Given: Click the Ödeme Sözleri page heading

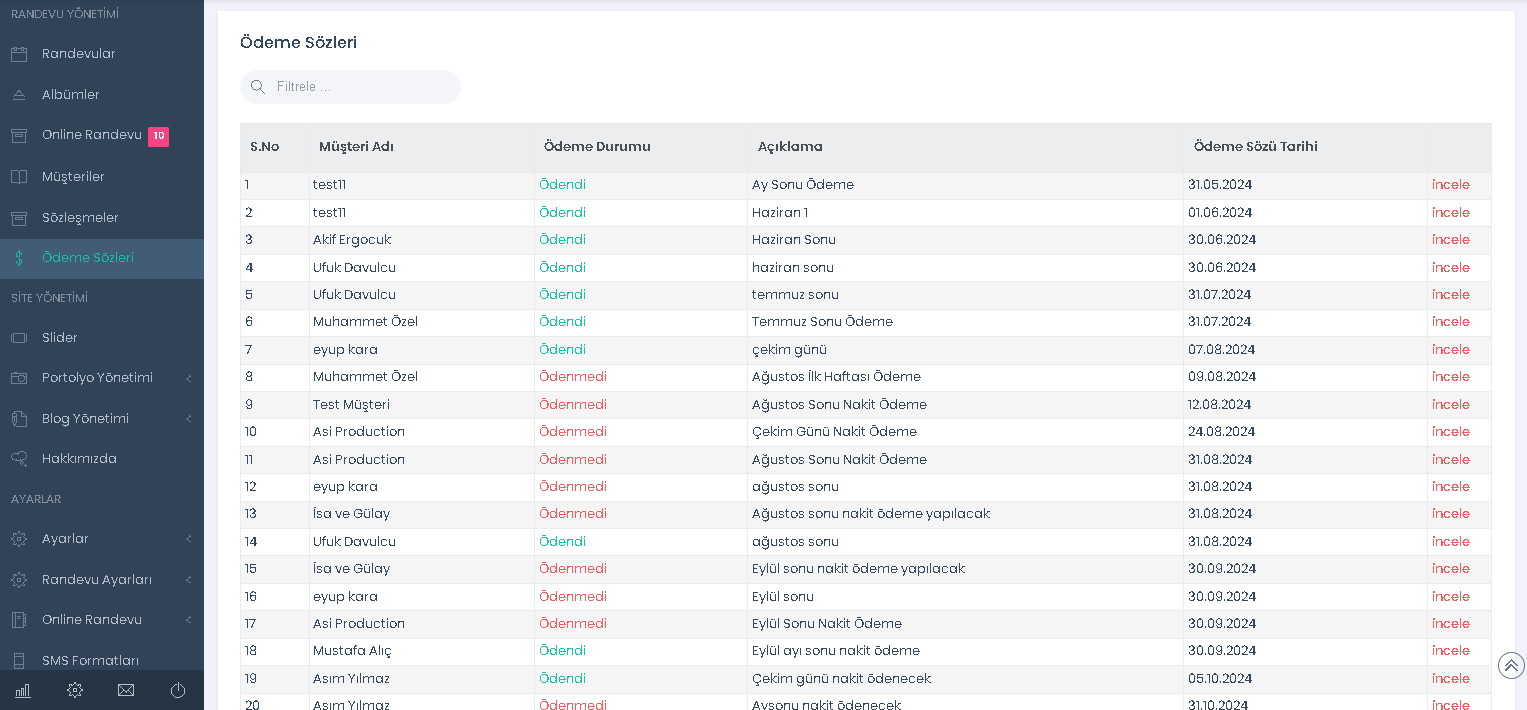Looking at the screenshot, I should (298, 42).
